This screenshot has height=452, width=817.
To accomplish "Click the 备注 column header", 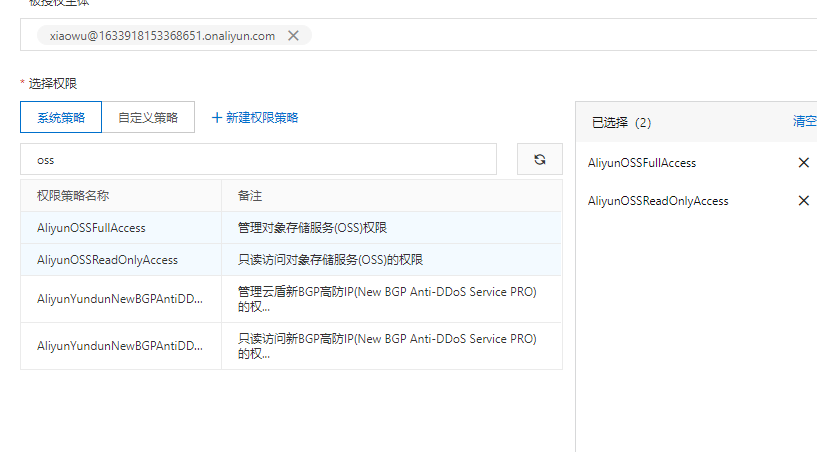I will click(x=250, y=196).
